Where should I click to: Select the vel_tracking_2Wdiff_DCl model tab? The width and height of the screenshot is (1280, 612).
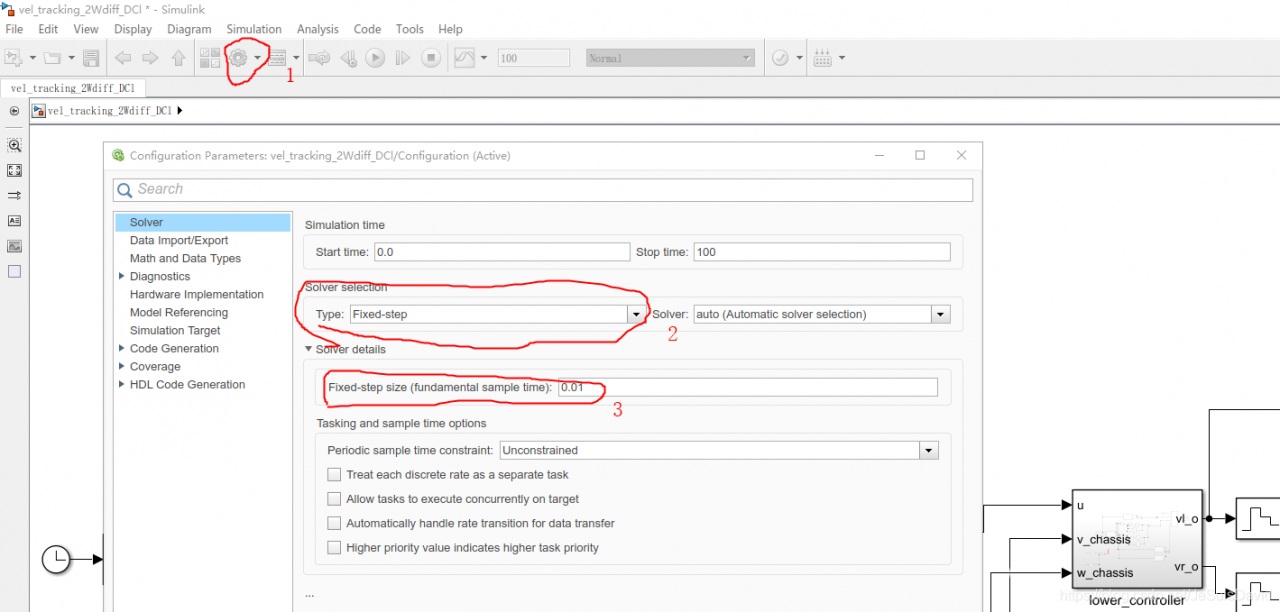click(x=72, y=88)
